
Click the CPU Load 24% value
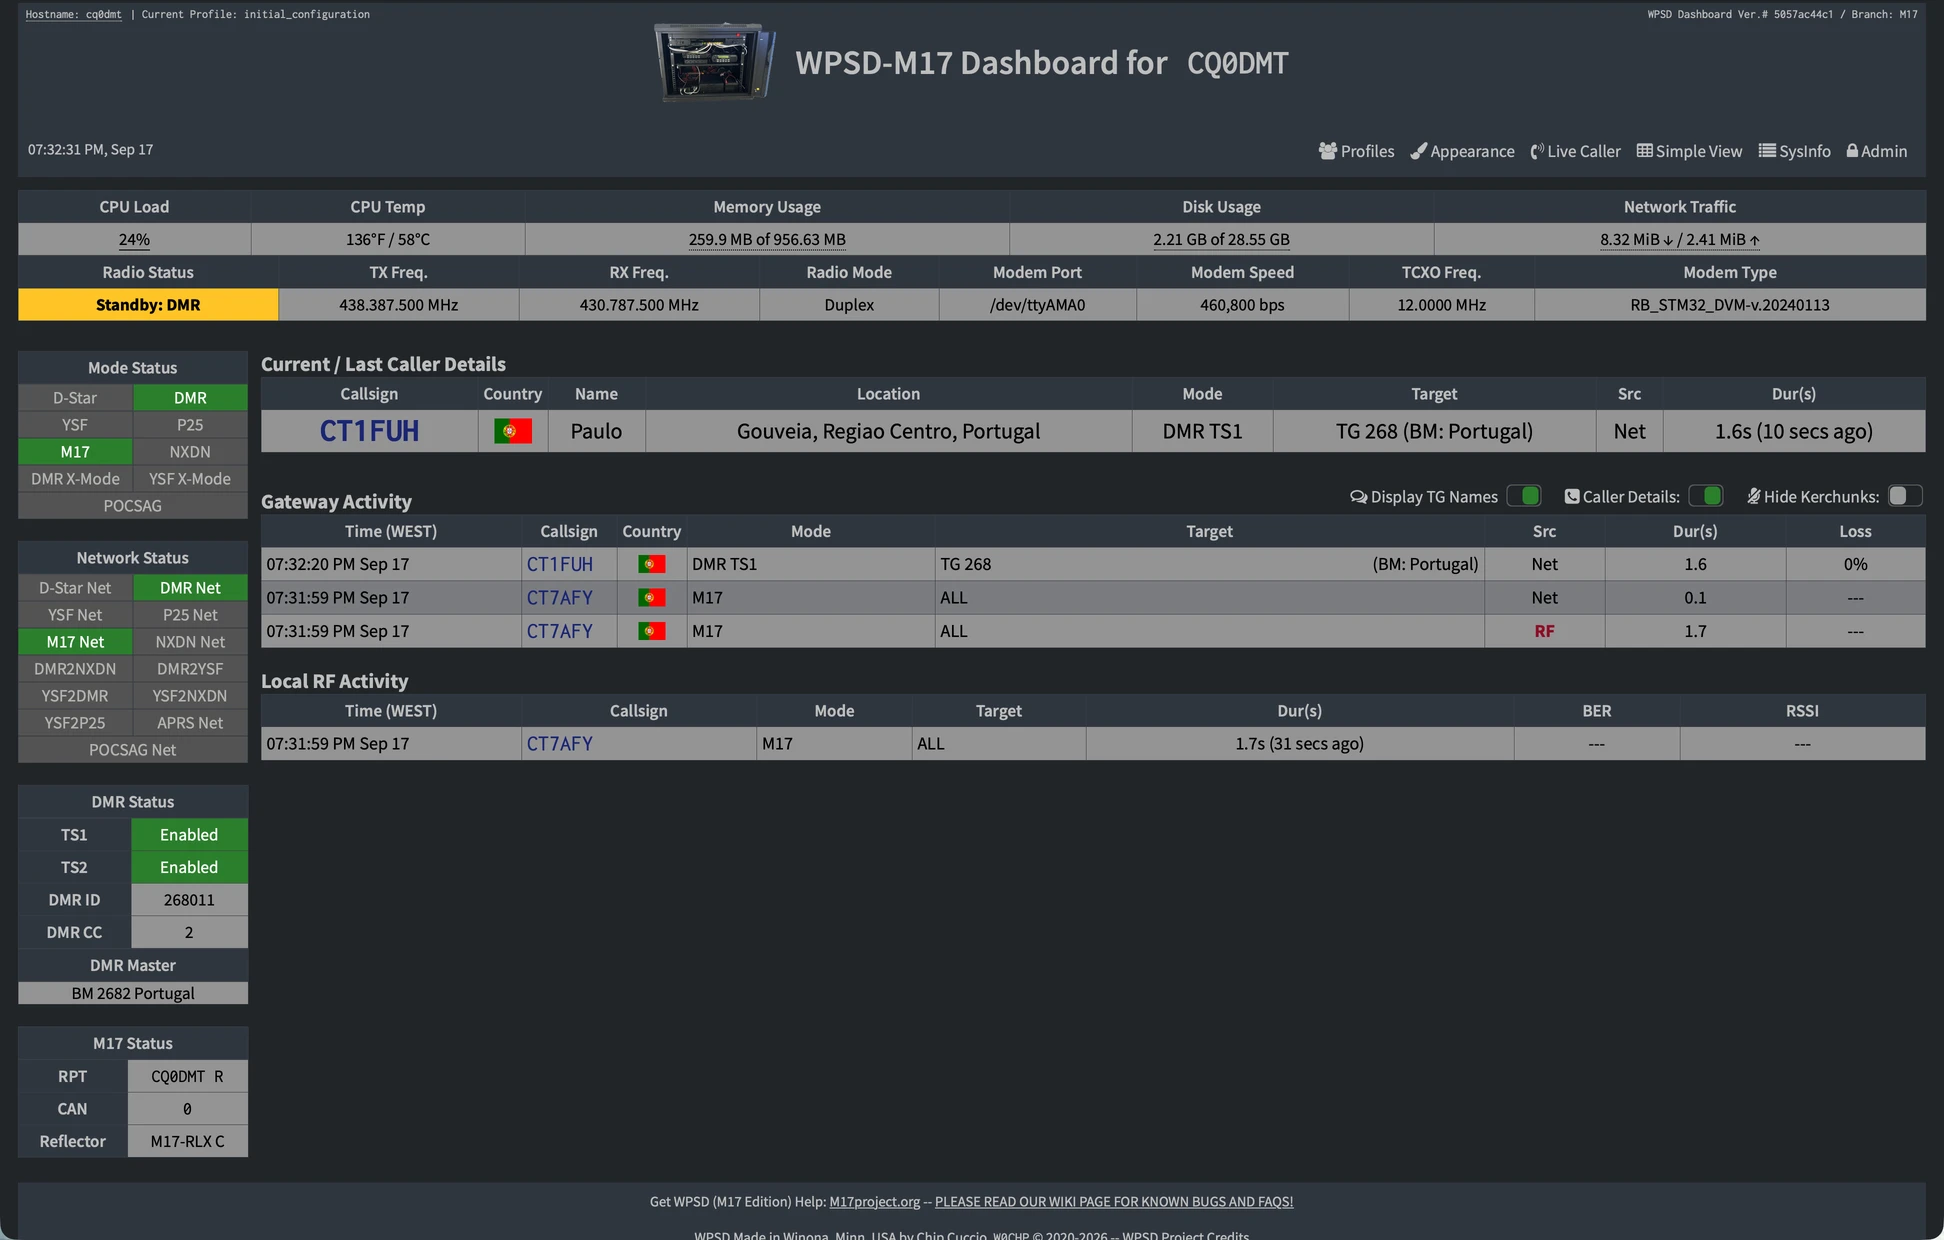[x=134, y=239]
